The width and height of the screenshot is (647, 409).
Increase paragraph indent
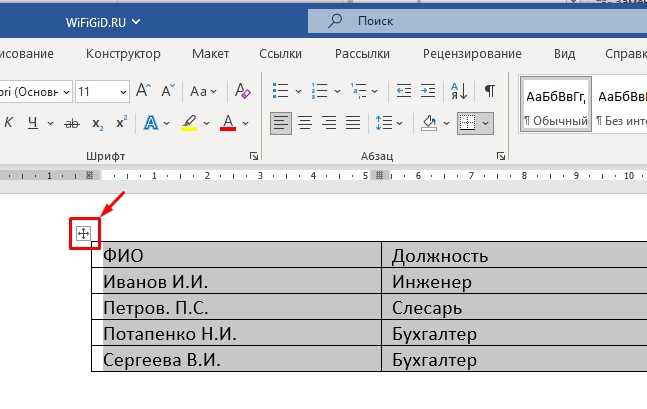pyautogui.click(x=427, y=91)
